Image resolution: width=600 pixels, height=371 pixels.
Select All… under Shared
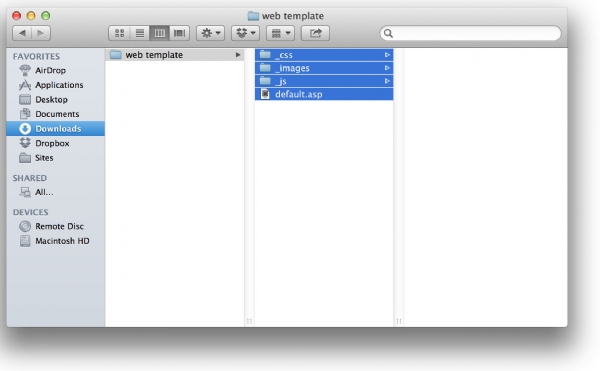[x=55, y=192]
